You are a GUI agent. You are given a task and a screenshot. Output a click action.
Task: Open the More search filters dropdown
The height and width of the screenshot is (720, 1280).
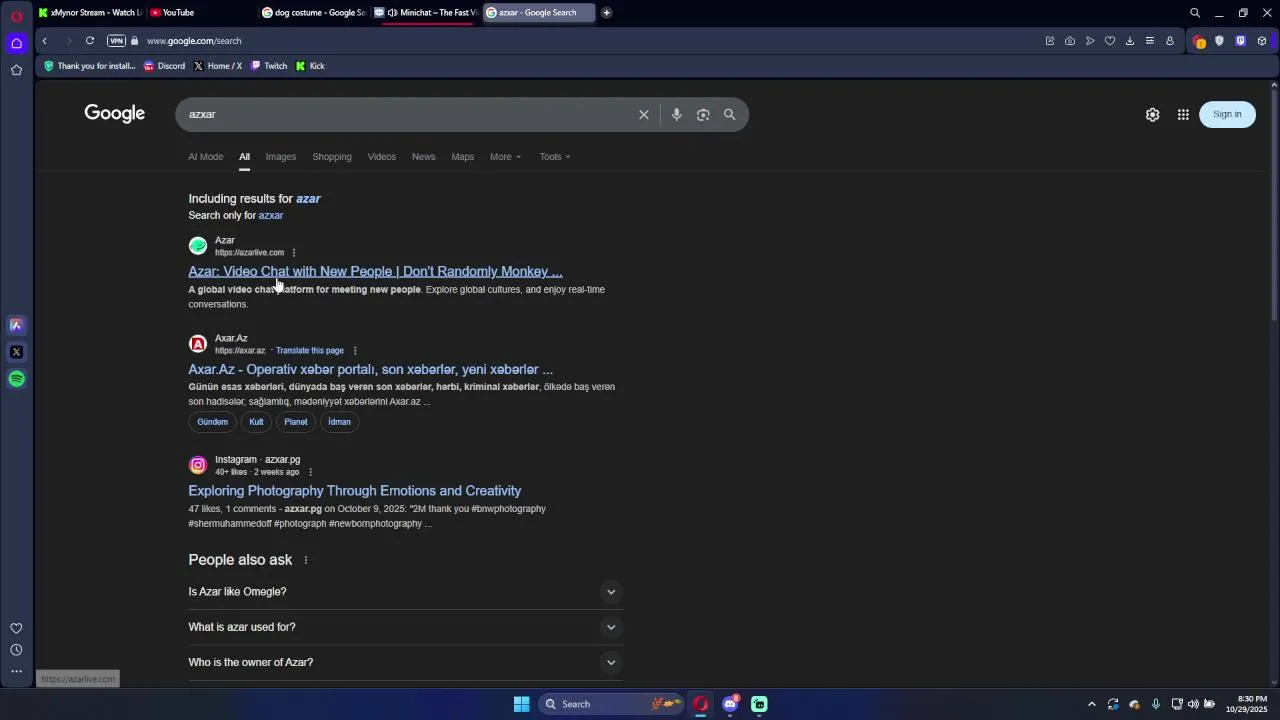coord(505,157)
